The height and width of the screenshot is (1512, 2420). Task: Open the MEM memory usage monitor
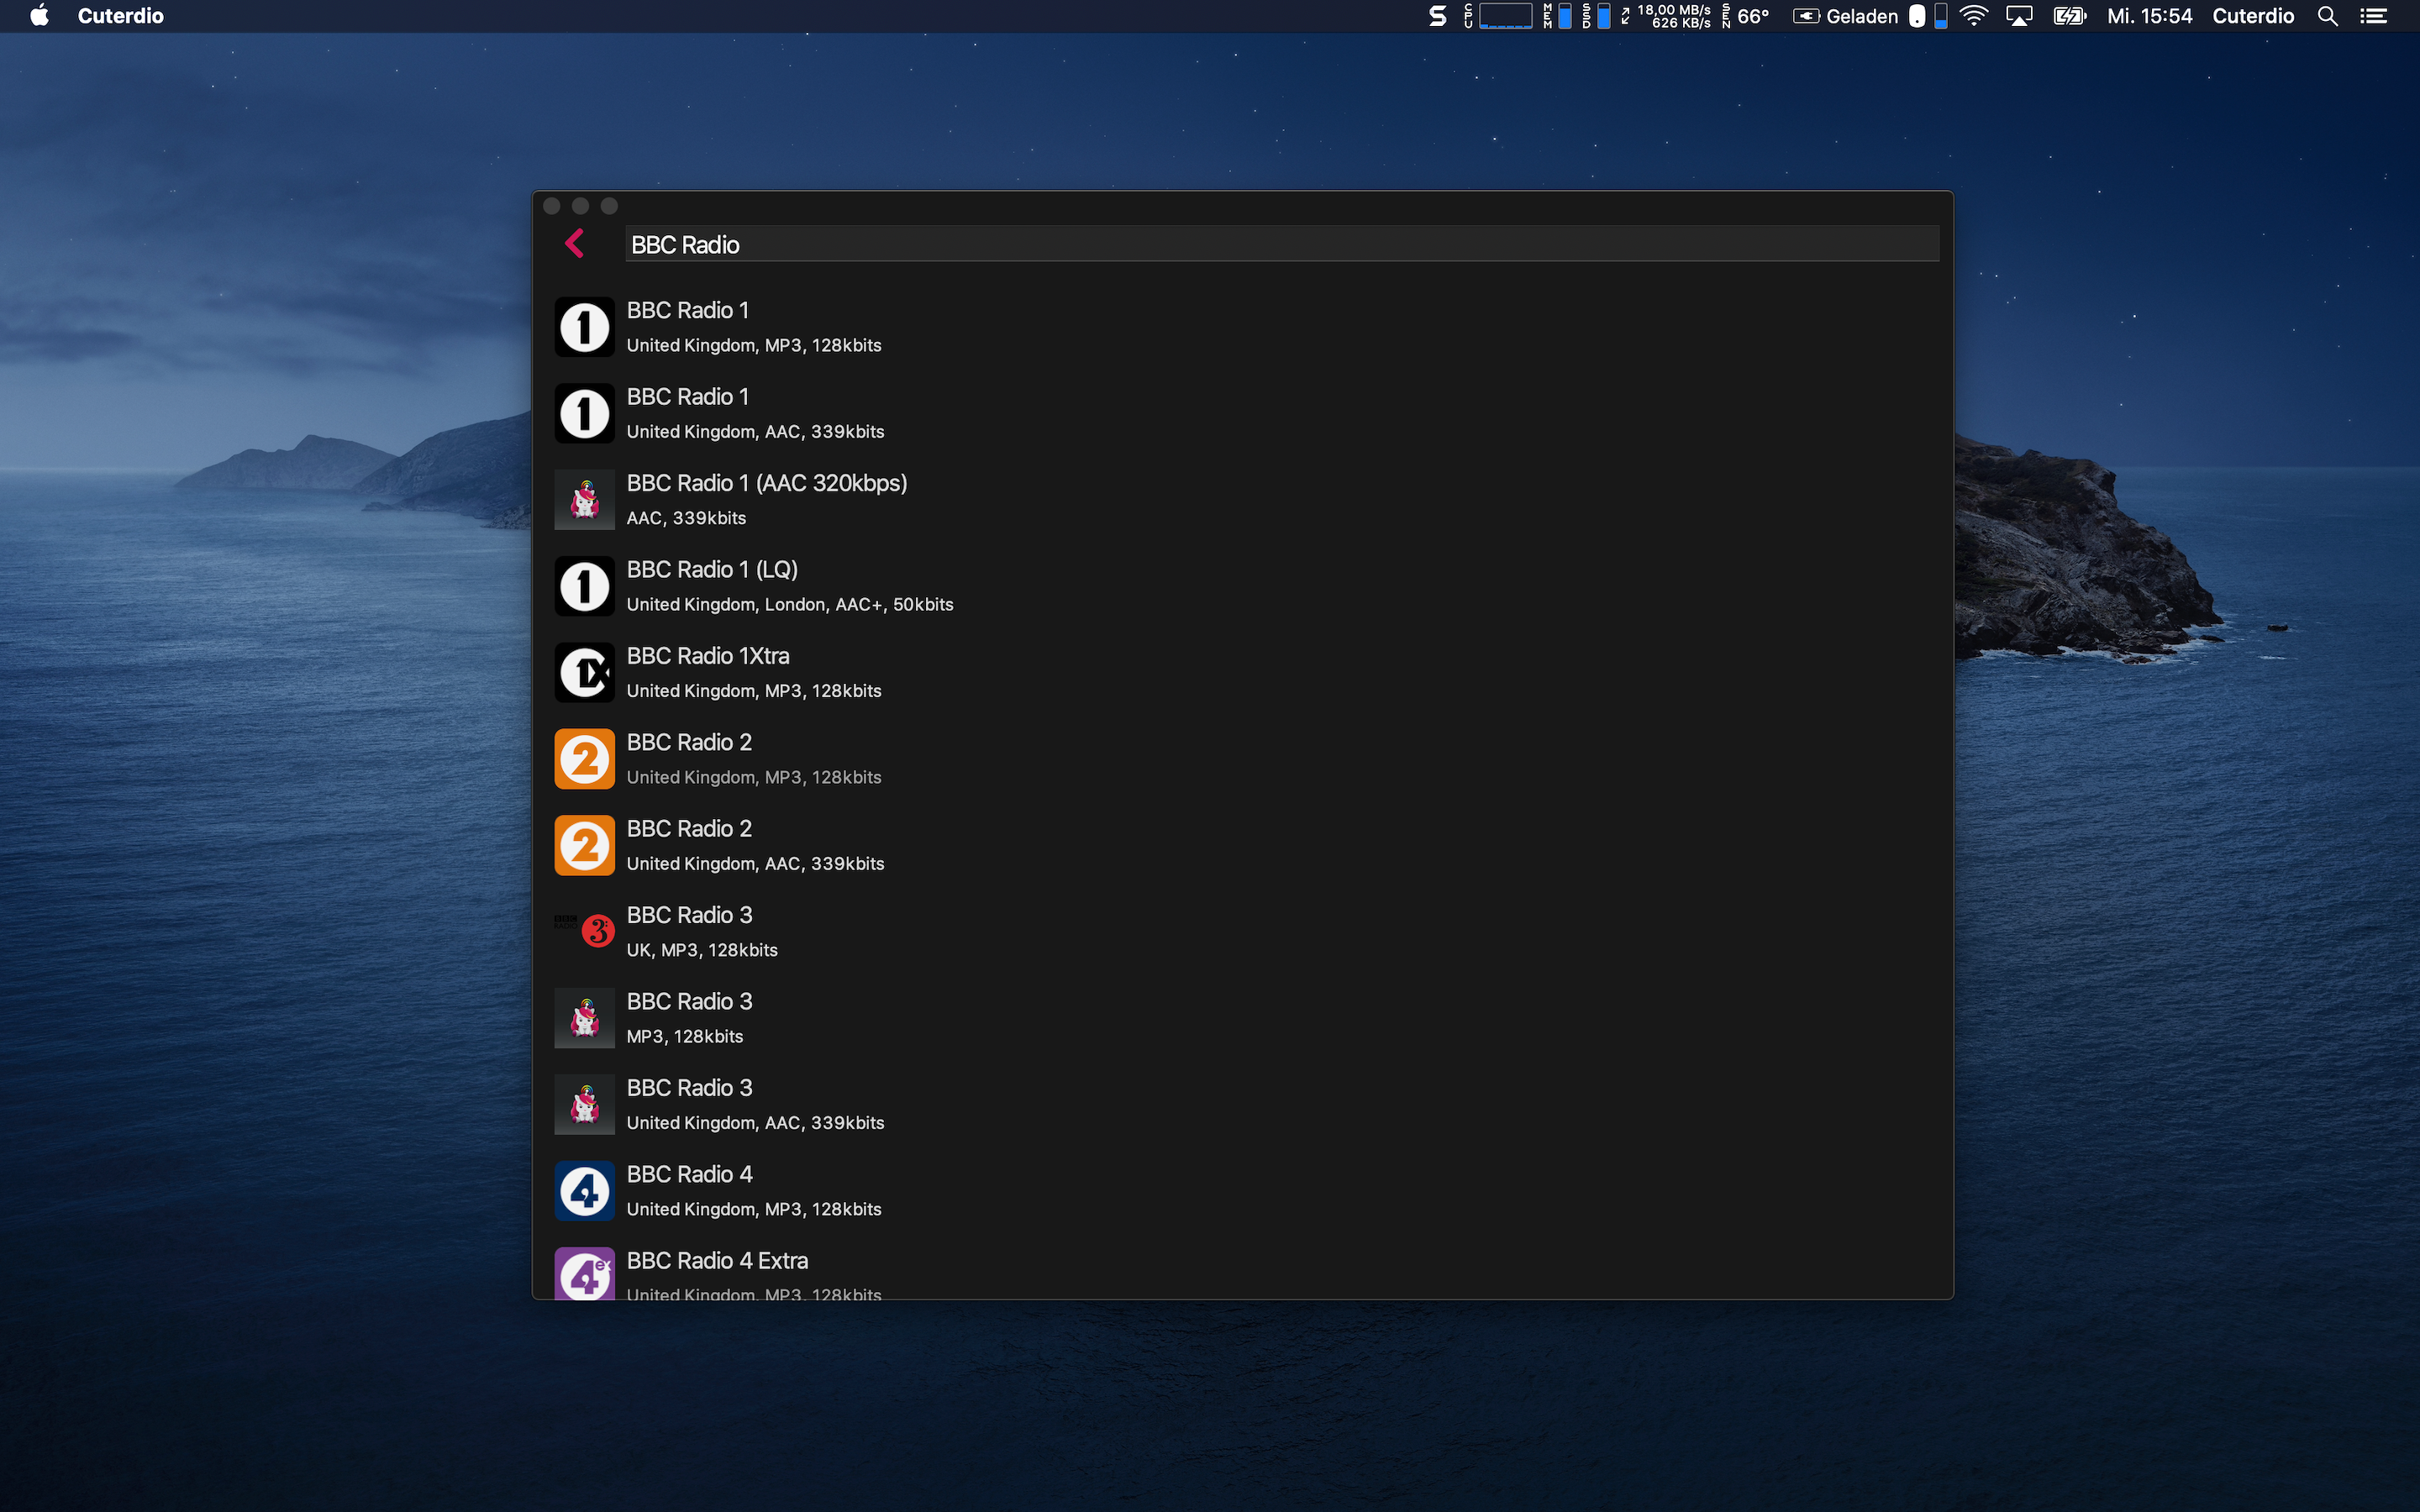click(1557, 16)
